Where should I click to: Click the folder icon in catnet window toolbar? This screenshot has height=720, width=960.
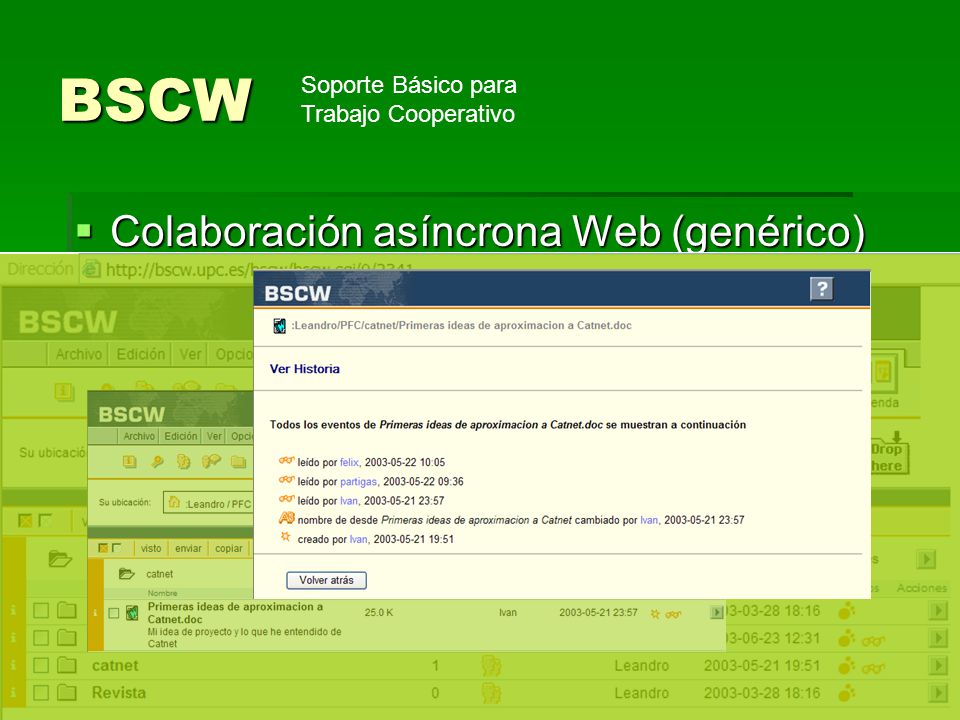coord(238,462)
